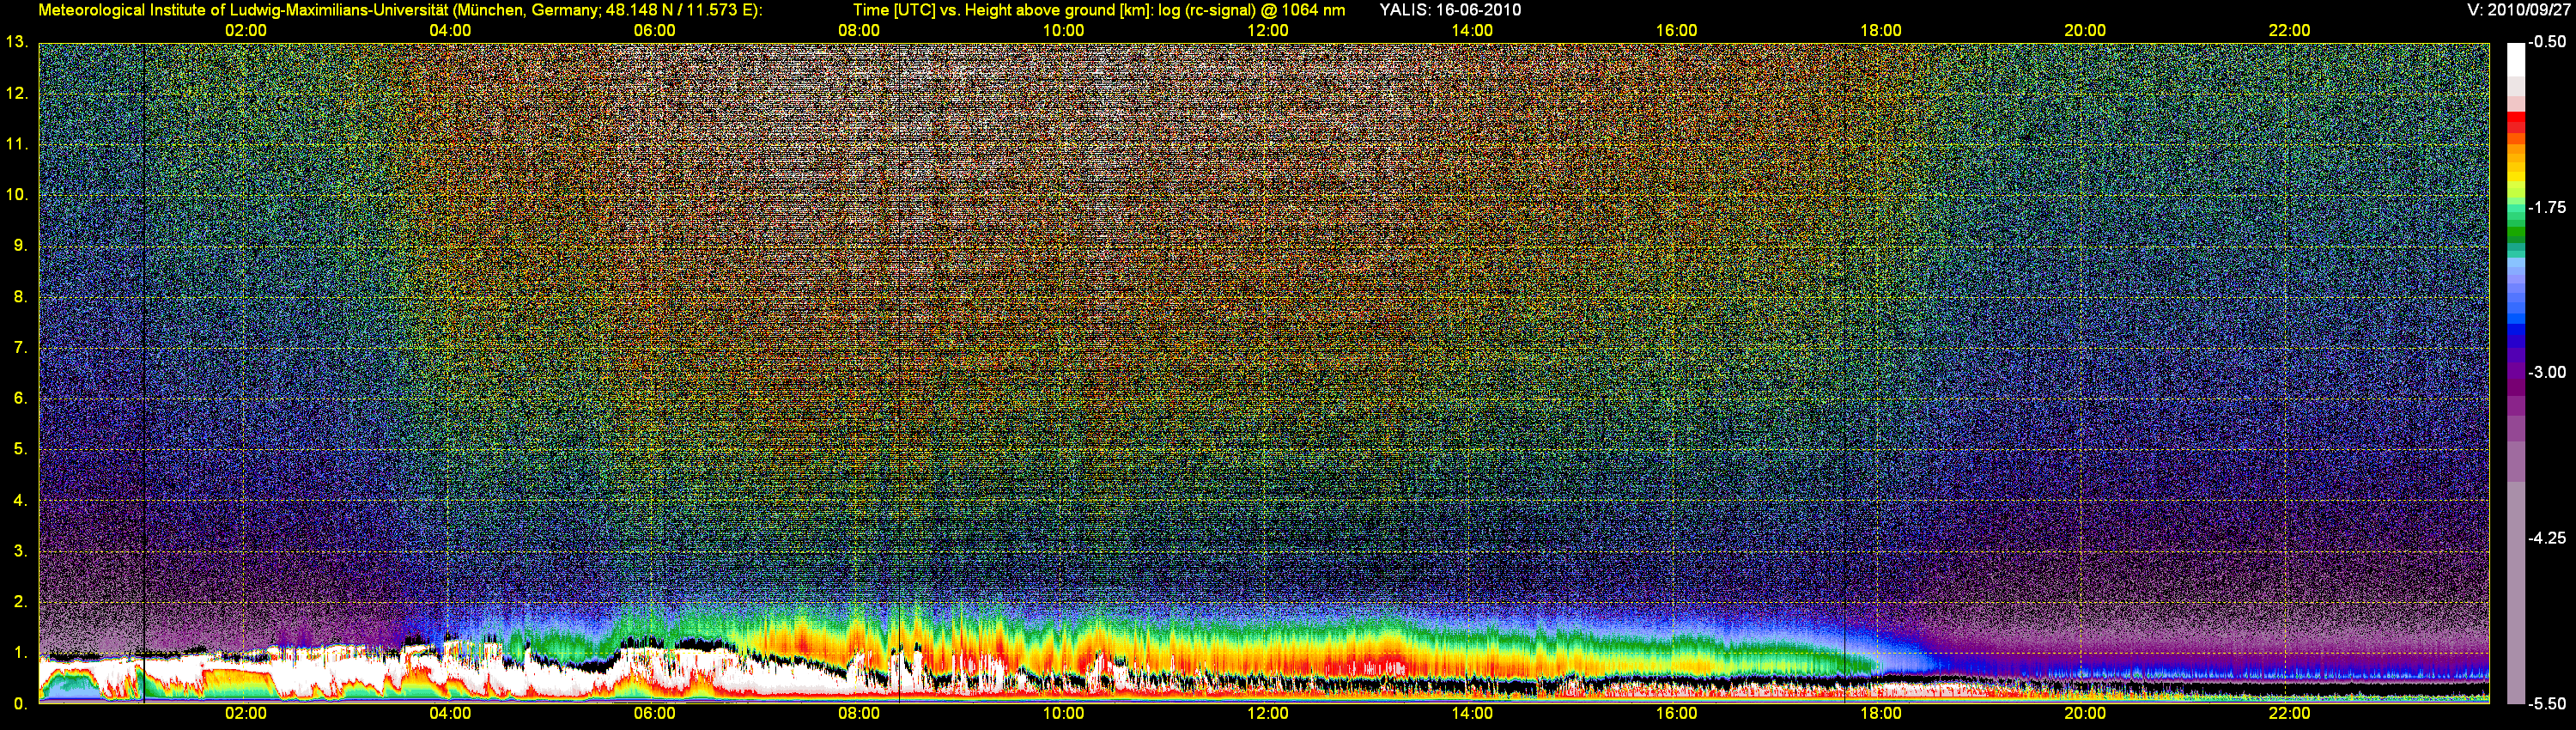Select the 12:00 label on the top time axis

1267,31
